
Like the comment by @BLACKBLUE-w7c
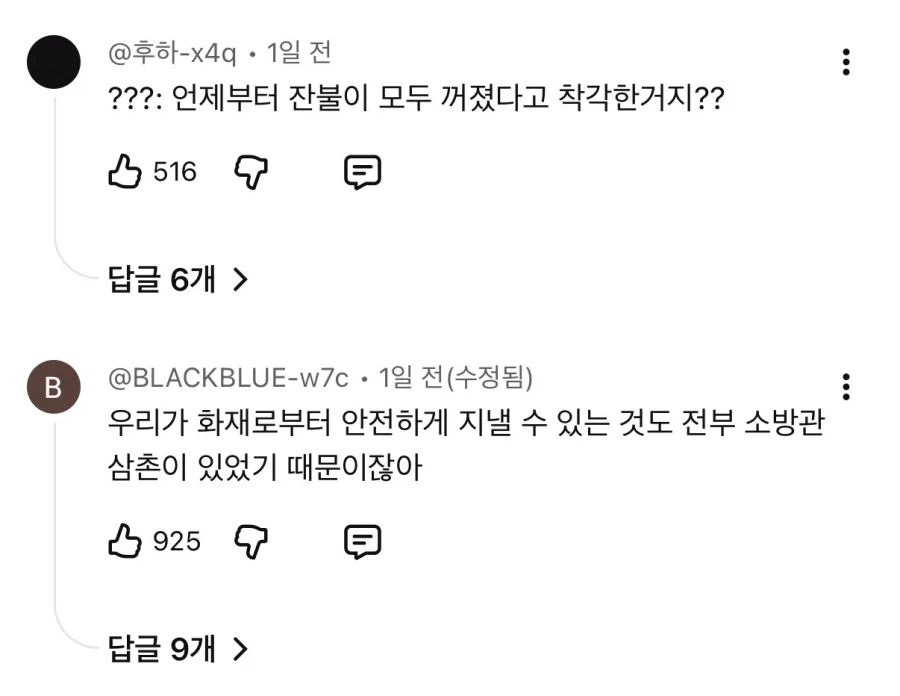coord(124,541)
